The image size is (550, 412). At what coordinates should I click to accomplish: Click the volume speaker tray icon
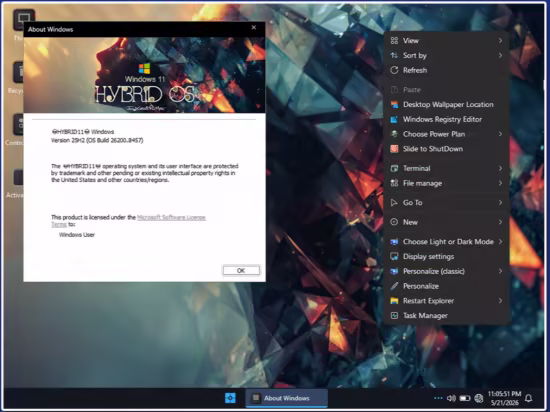451,398
